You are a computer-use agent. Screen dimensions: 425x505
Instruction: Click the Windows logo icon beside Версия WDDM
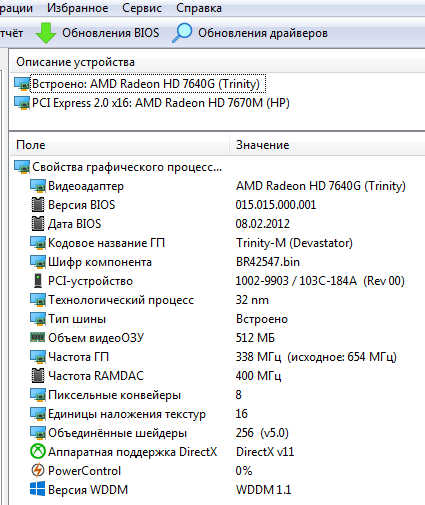[38, 489]
